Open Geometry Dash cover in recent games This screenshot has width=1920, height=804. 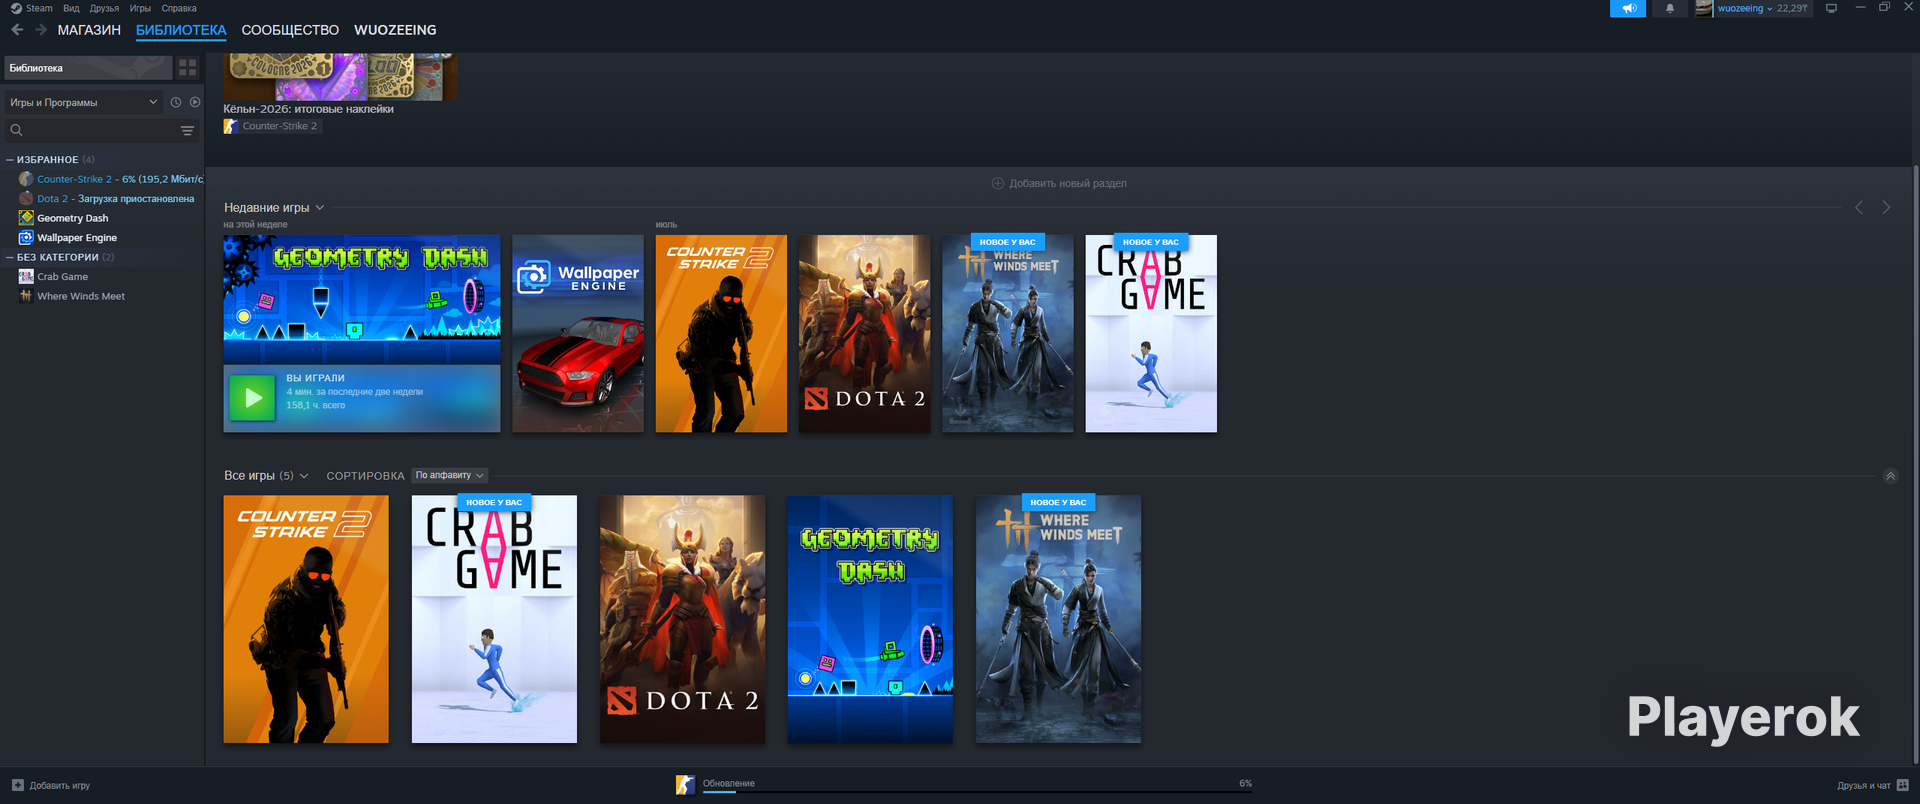(362, 300)
